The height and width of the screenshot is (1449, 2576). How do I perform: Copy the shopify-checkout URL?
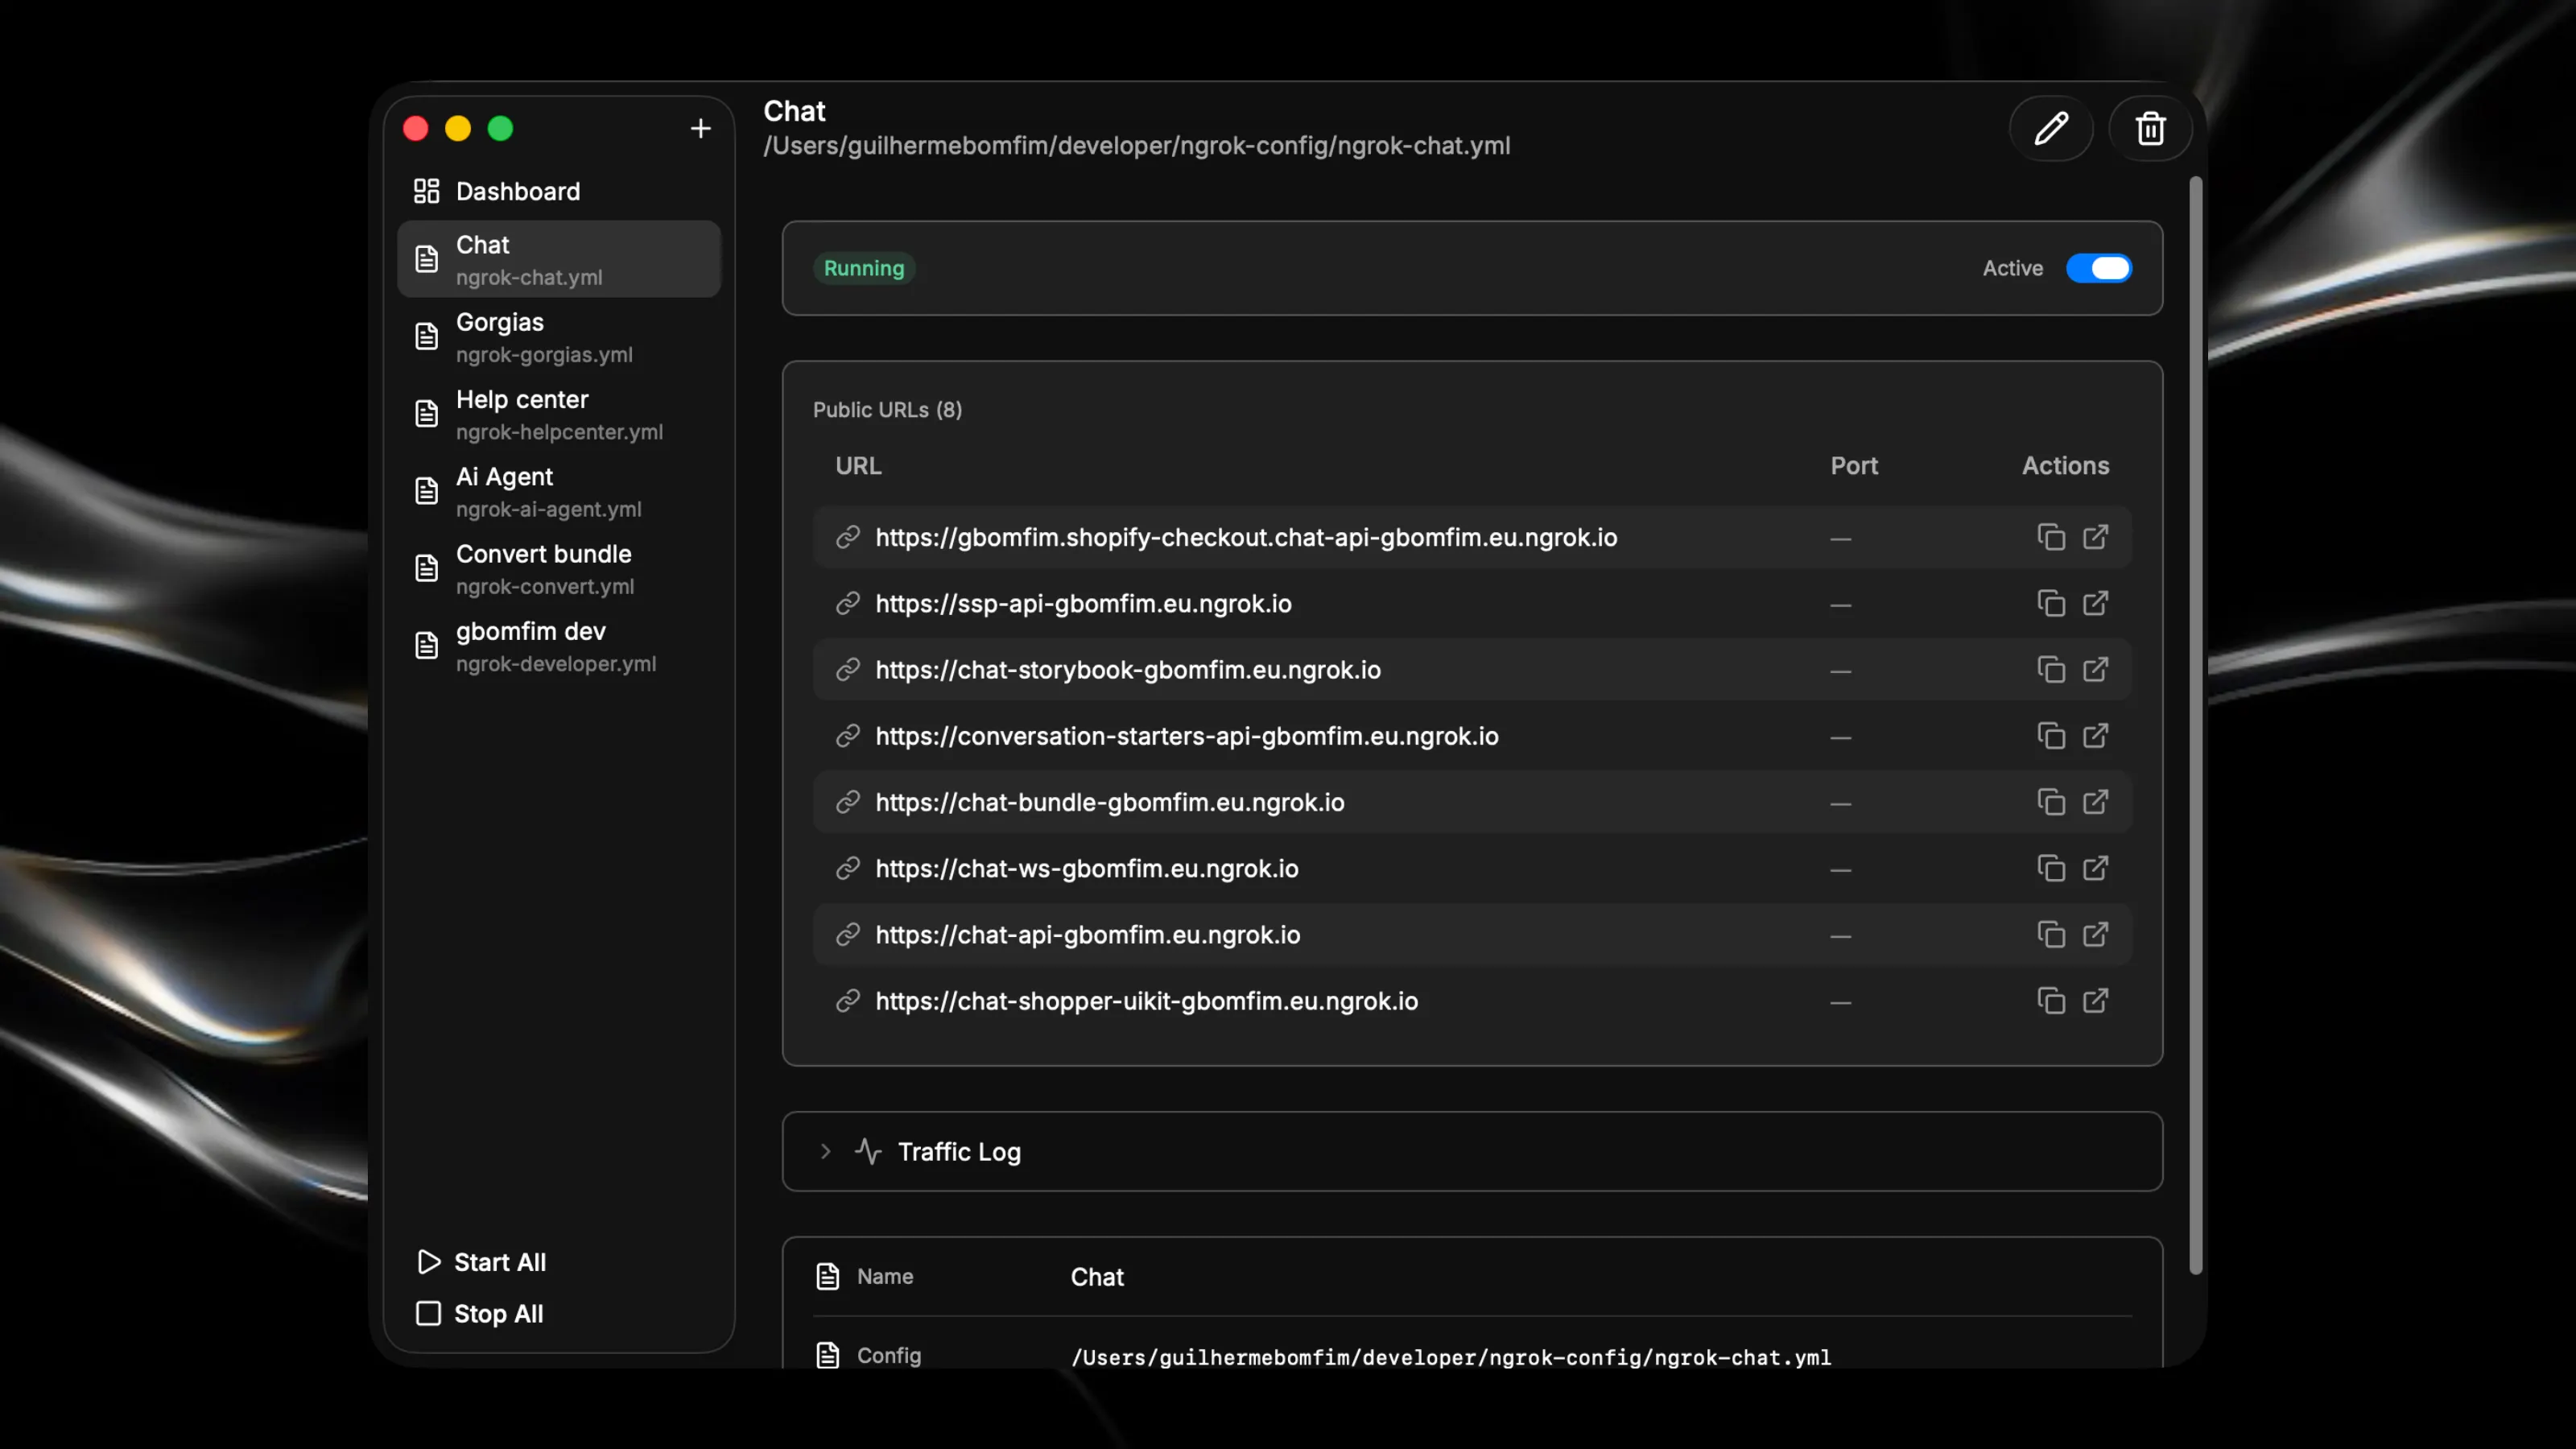[2051, 538]
